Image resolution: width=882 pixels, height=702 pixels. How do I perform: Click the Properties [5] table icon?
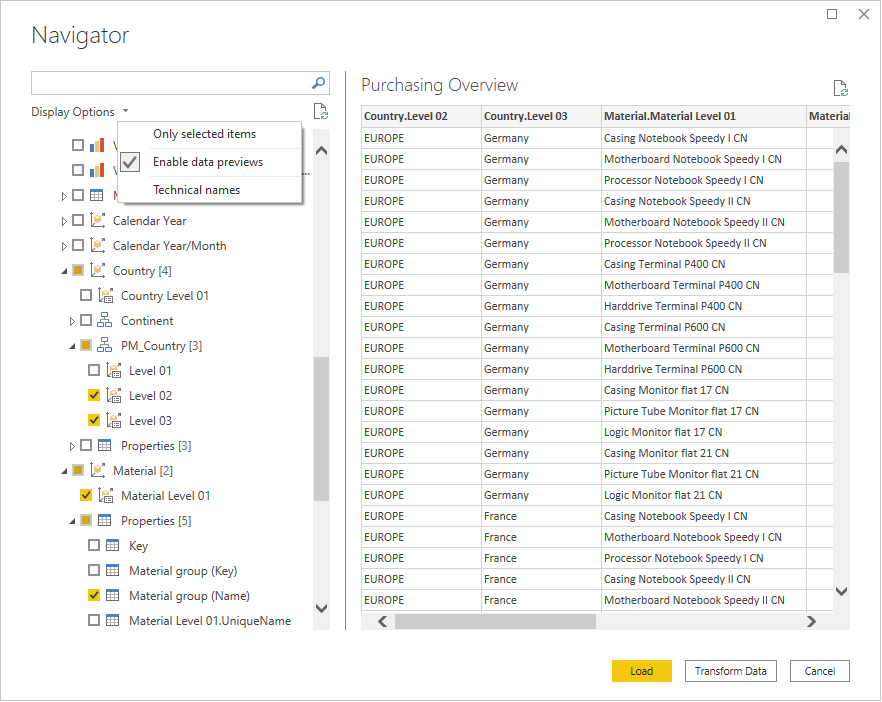pyautogui.click(x=105, y=521)
